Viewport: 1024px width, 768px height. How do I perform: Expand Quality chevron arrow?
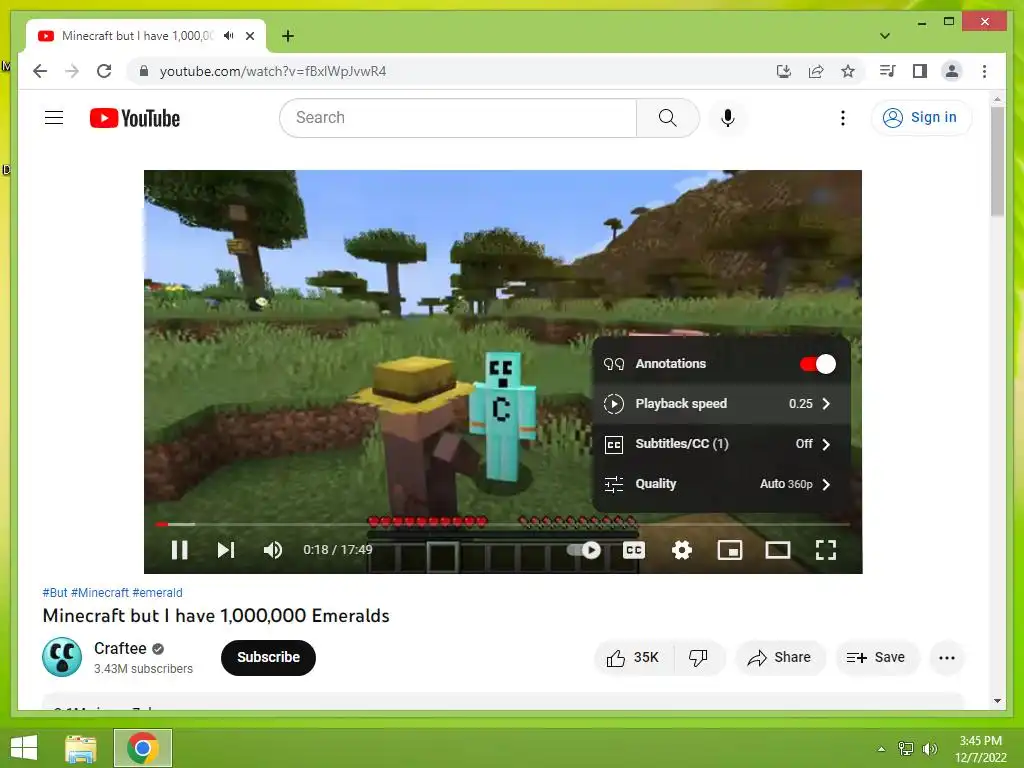click(x=826, y=484)
